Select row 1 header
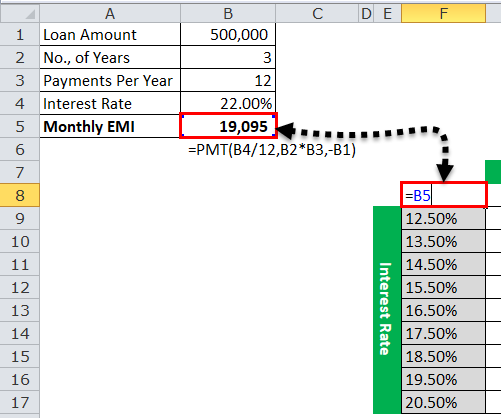501x418 pixels. [x=20, y=34]
